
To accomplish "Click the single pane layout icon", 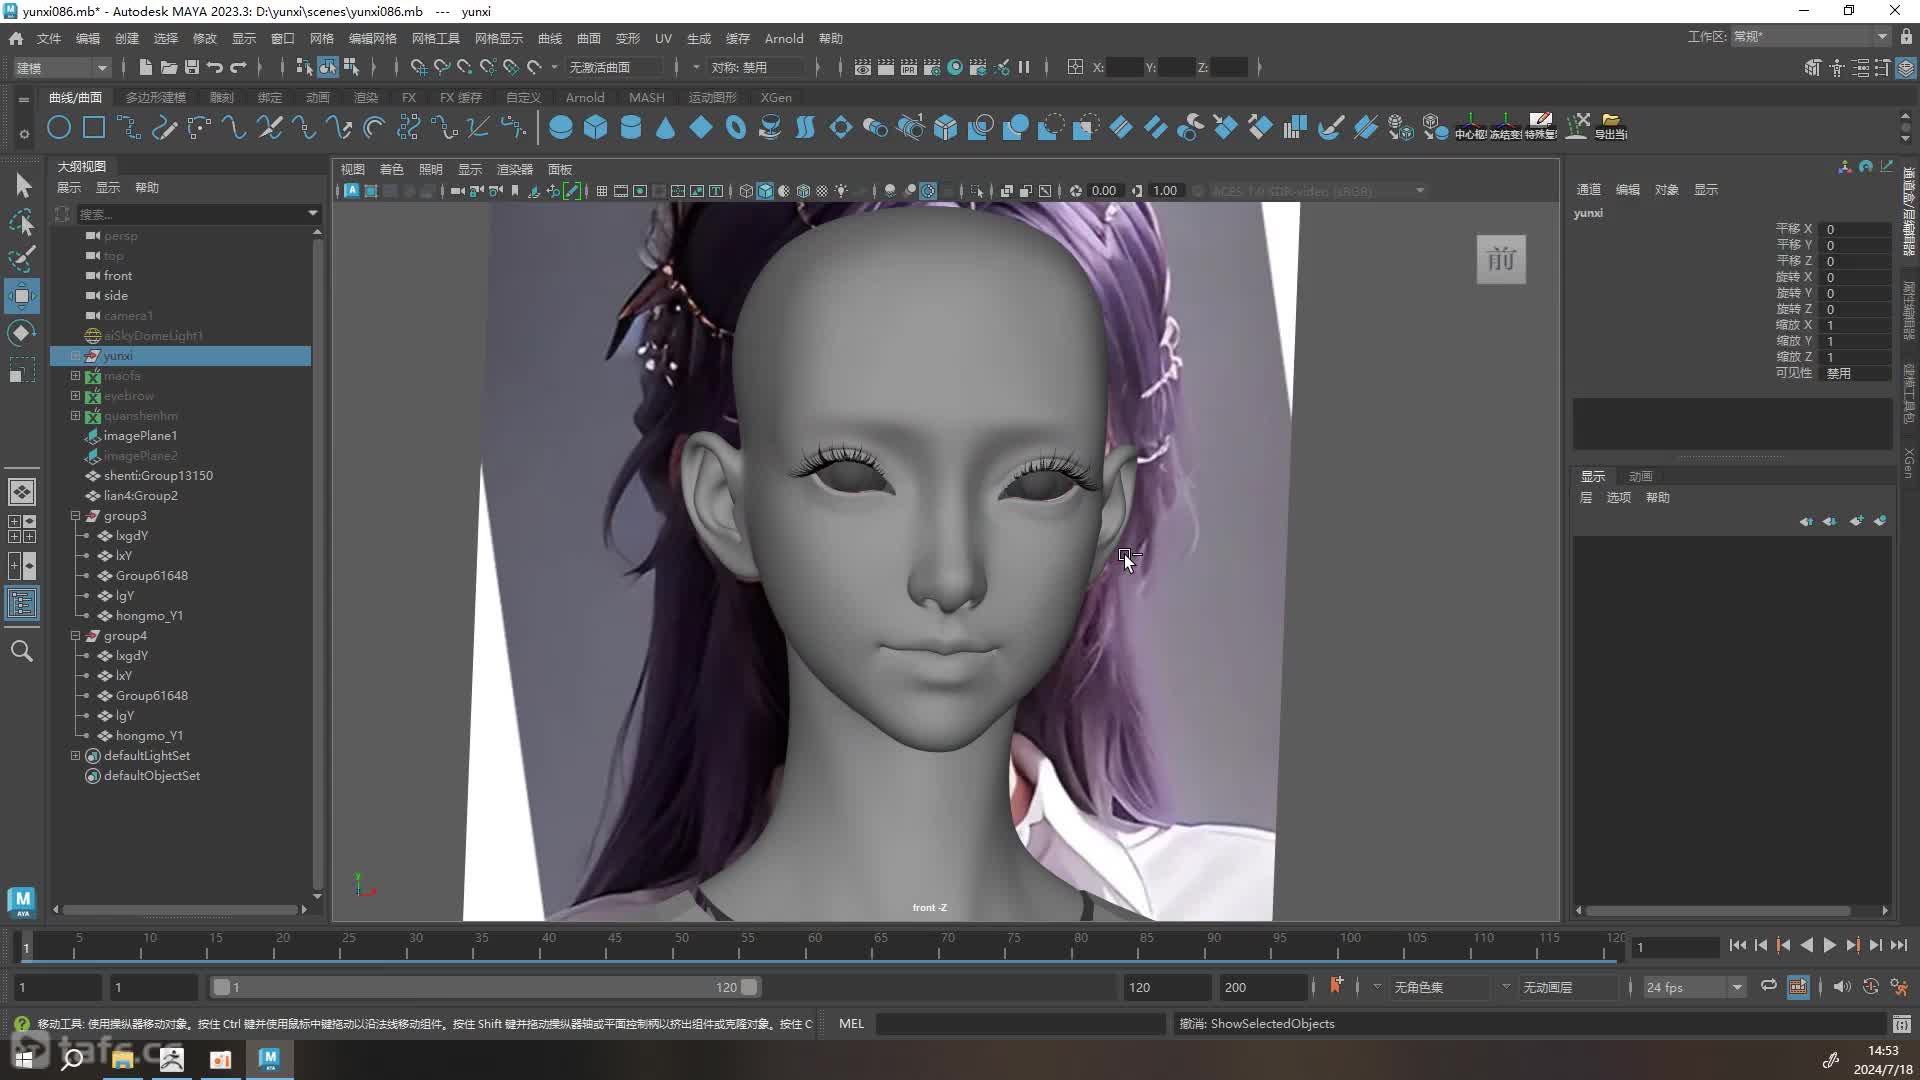I will 22,492.
